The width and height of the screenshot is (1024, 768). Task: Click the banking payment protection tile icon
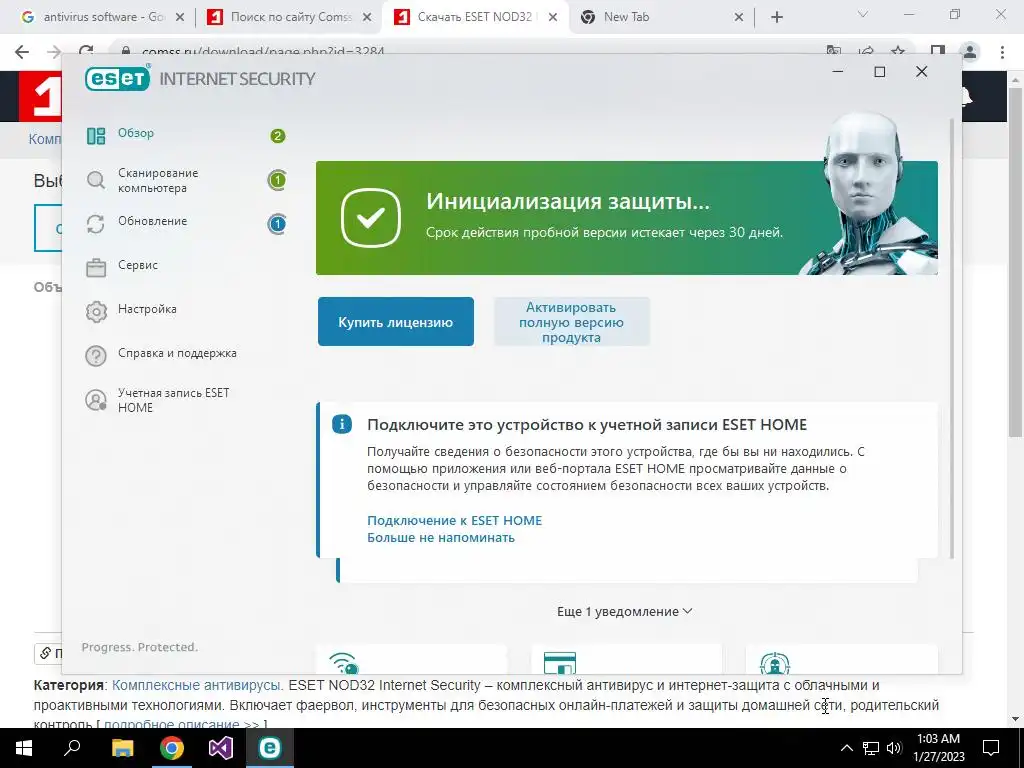coord(560,663)
